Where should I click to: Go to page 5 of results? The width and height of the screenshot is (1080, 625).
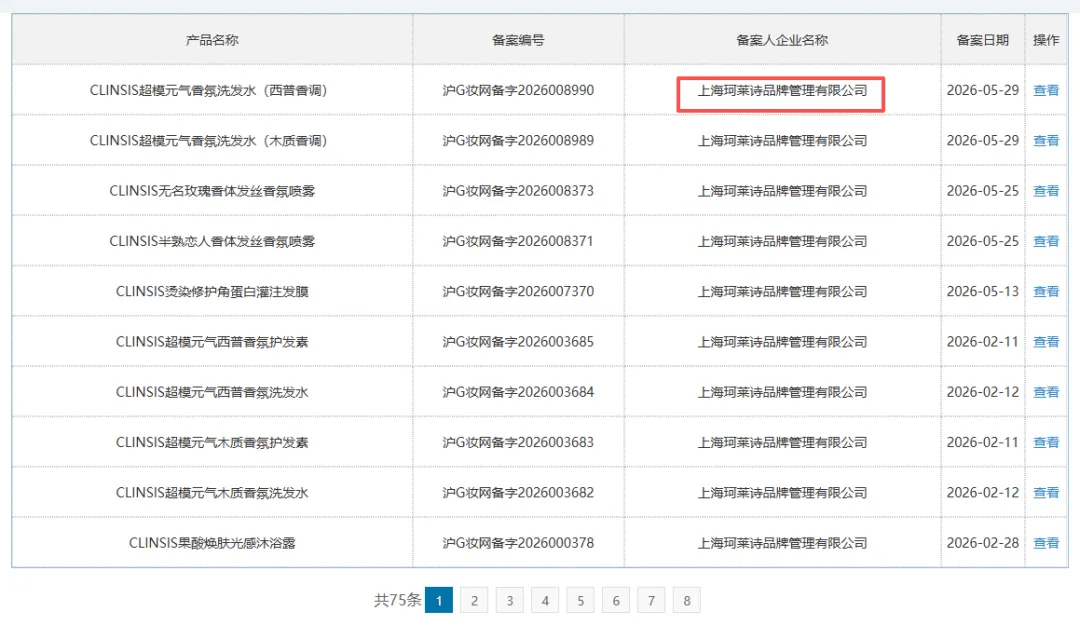pyautogui.click(x=581, y=600)
